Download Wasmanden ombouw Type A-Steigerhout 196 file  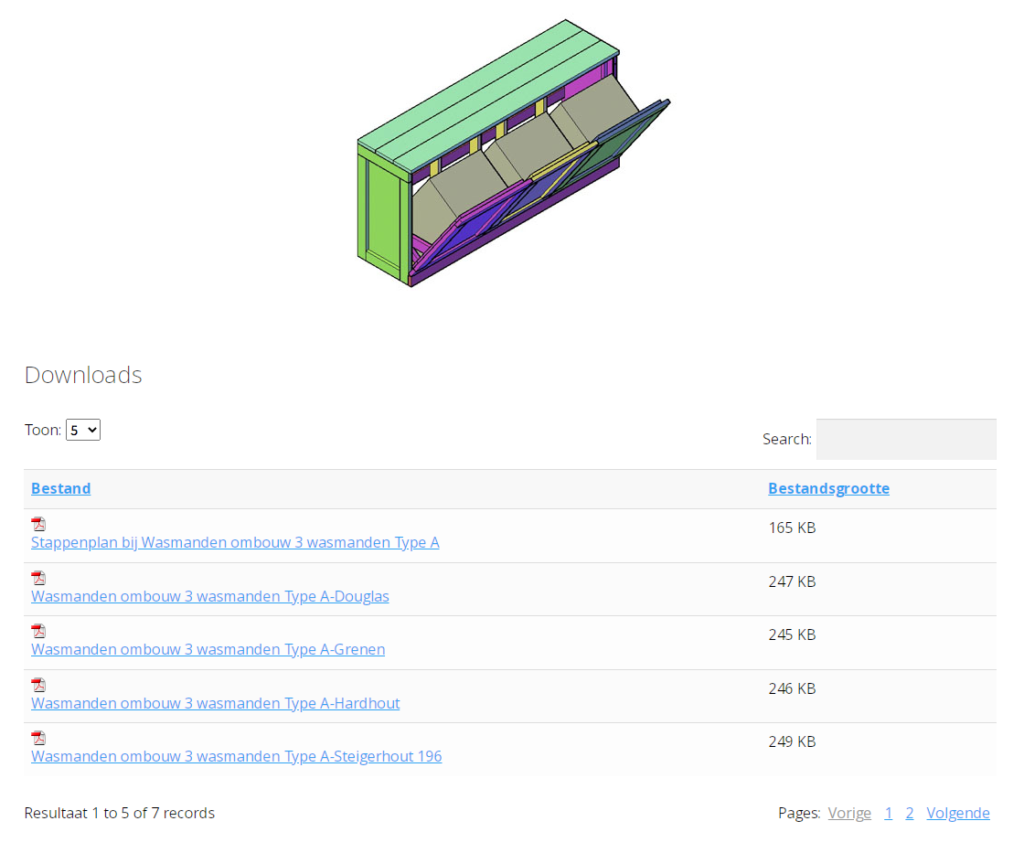coord(236,756)
